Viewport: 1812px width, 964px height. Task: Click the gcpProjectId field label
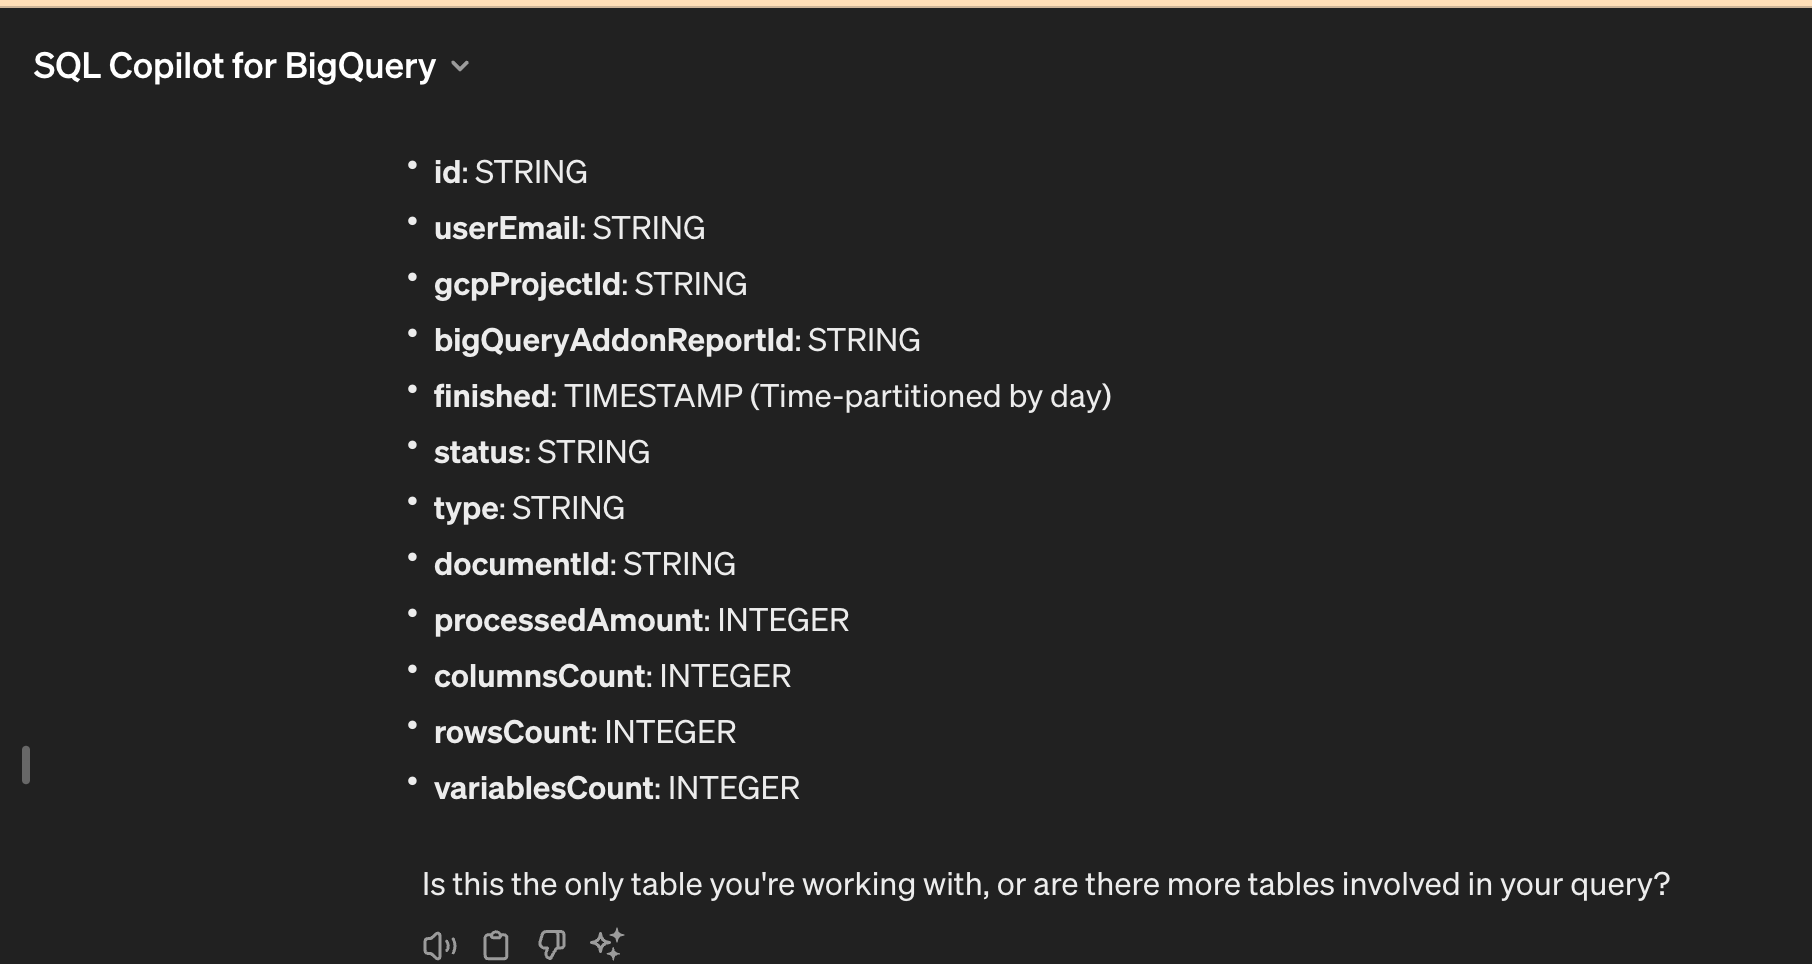tap(527, 285)
